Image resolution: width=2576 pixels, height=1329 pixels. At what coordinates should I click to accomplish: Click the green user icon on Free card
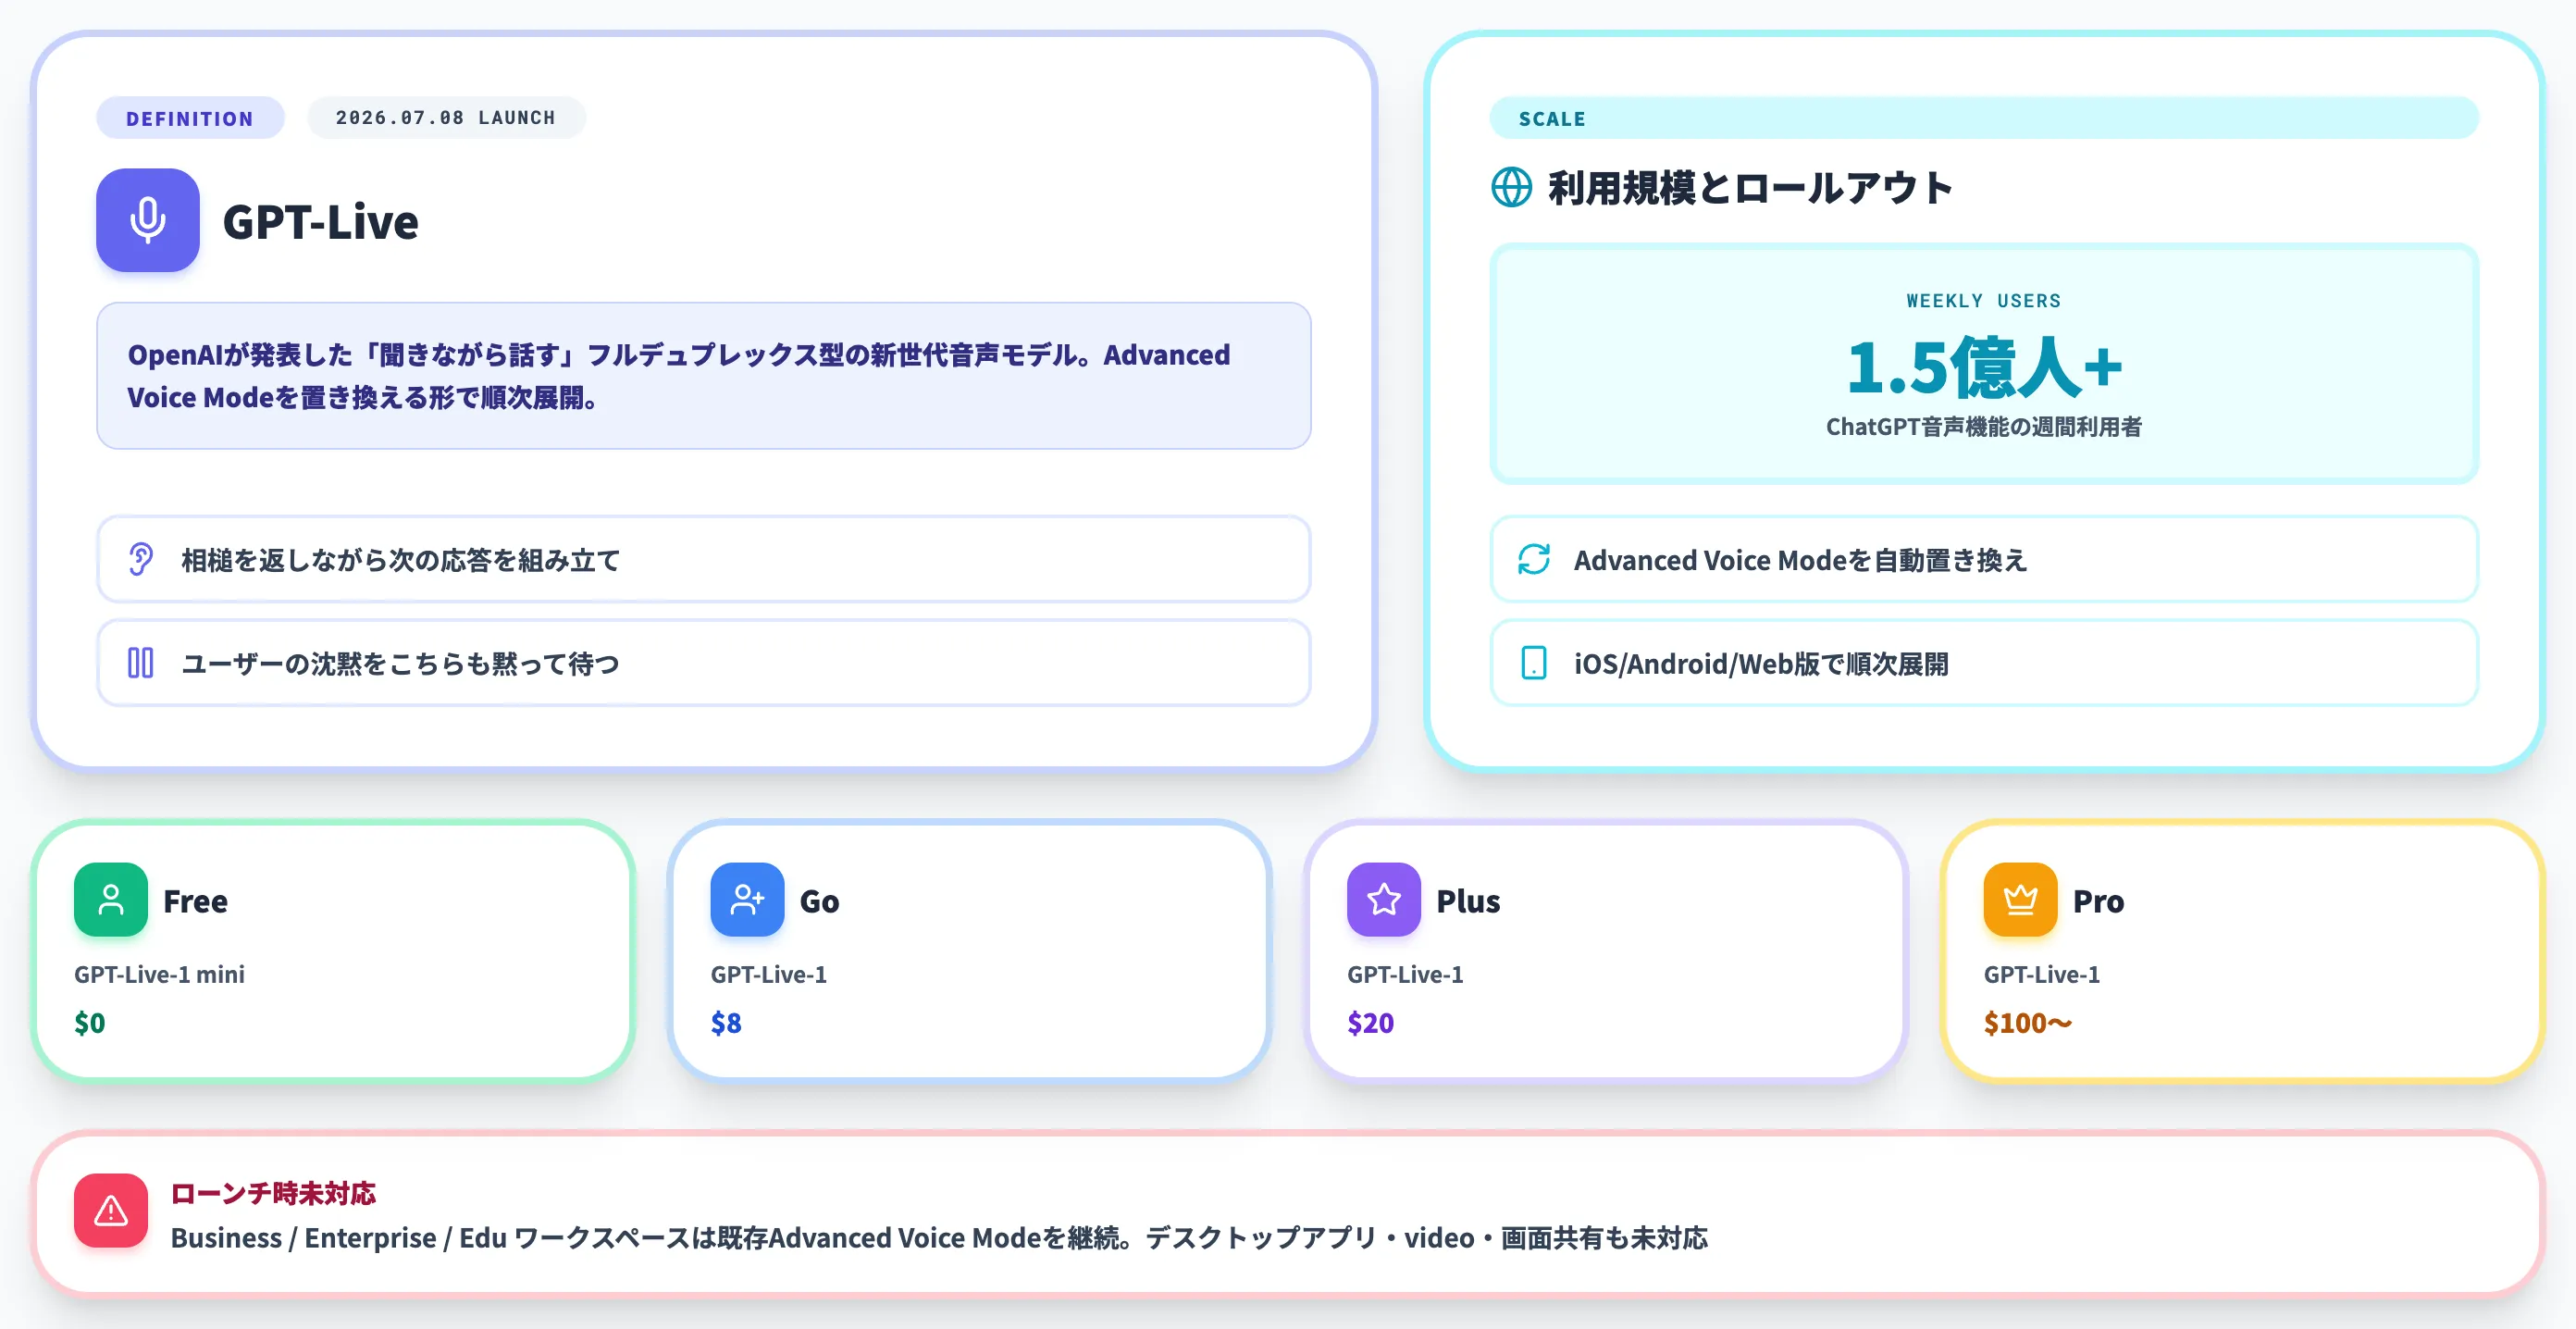coord(111,899)
